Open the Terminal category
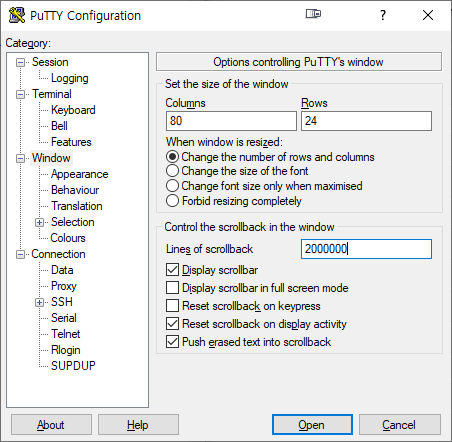This screenshot has width=452, height=442. click(52, 94)
